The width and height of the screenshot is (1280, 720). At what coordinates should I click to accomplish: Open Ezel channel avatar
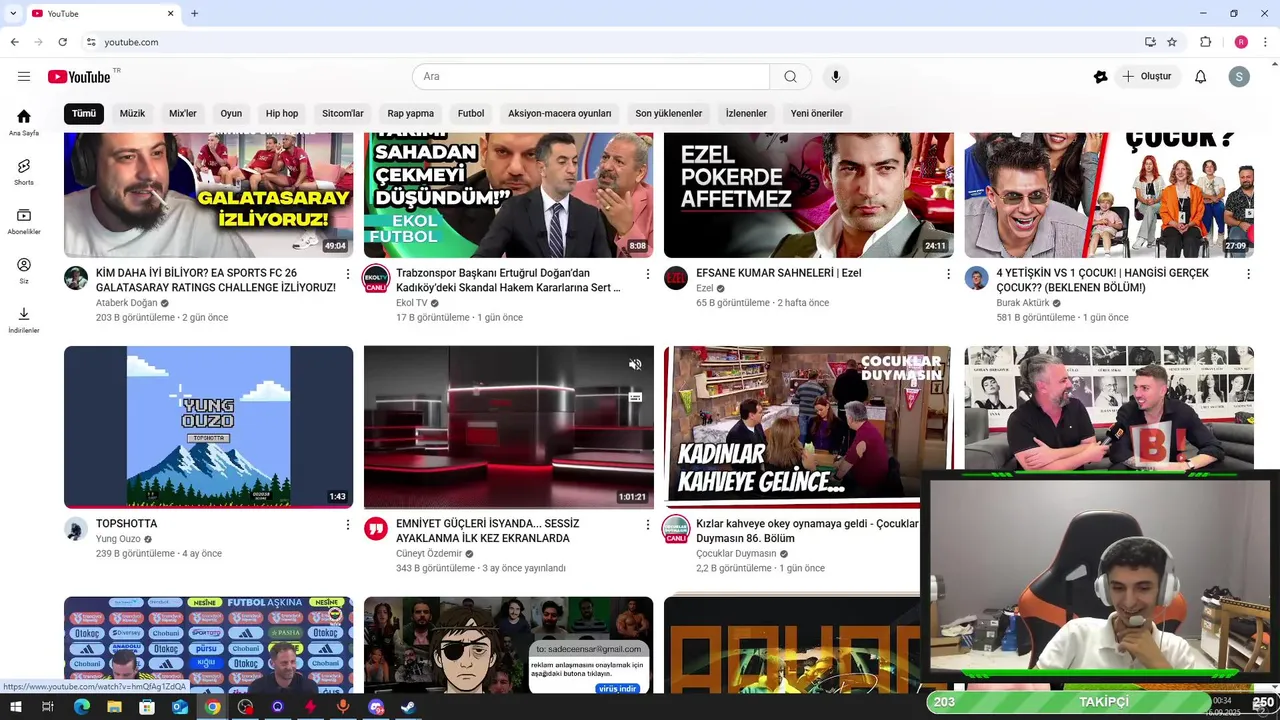[676, 278]
